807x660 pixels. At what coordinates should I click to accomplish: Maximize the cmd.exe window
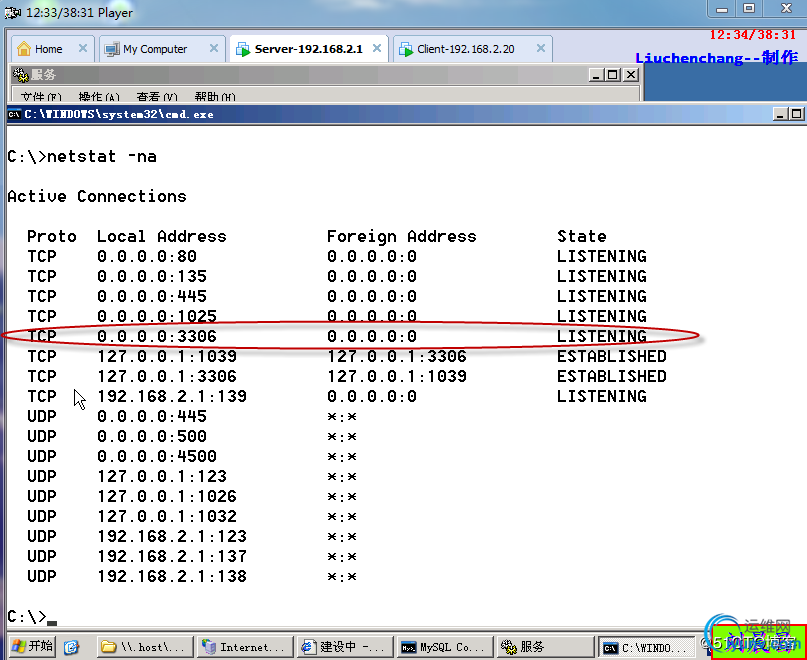[x=796, y=114]
